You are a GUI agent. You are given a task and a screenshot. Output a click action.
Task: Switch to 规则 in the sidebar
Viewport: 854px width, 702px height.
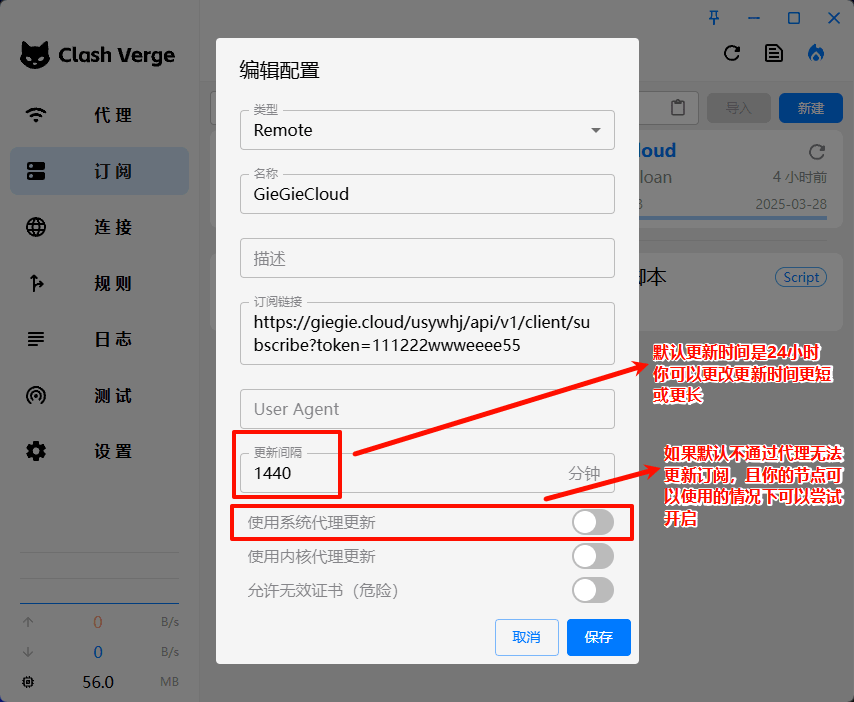[99, 283]
